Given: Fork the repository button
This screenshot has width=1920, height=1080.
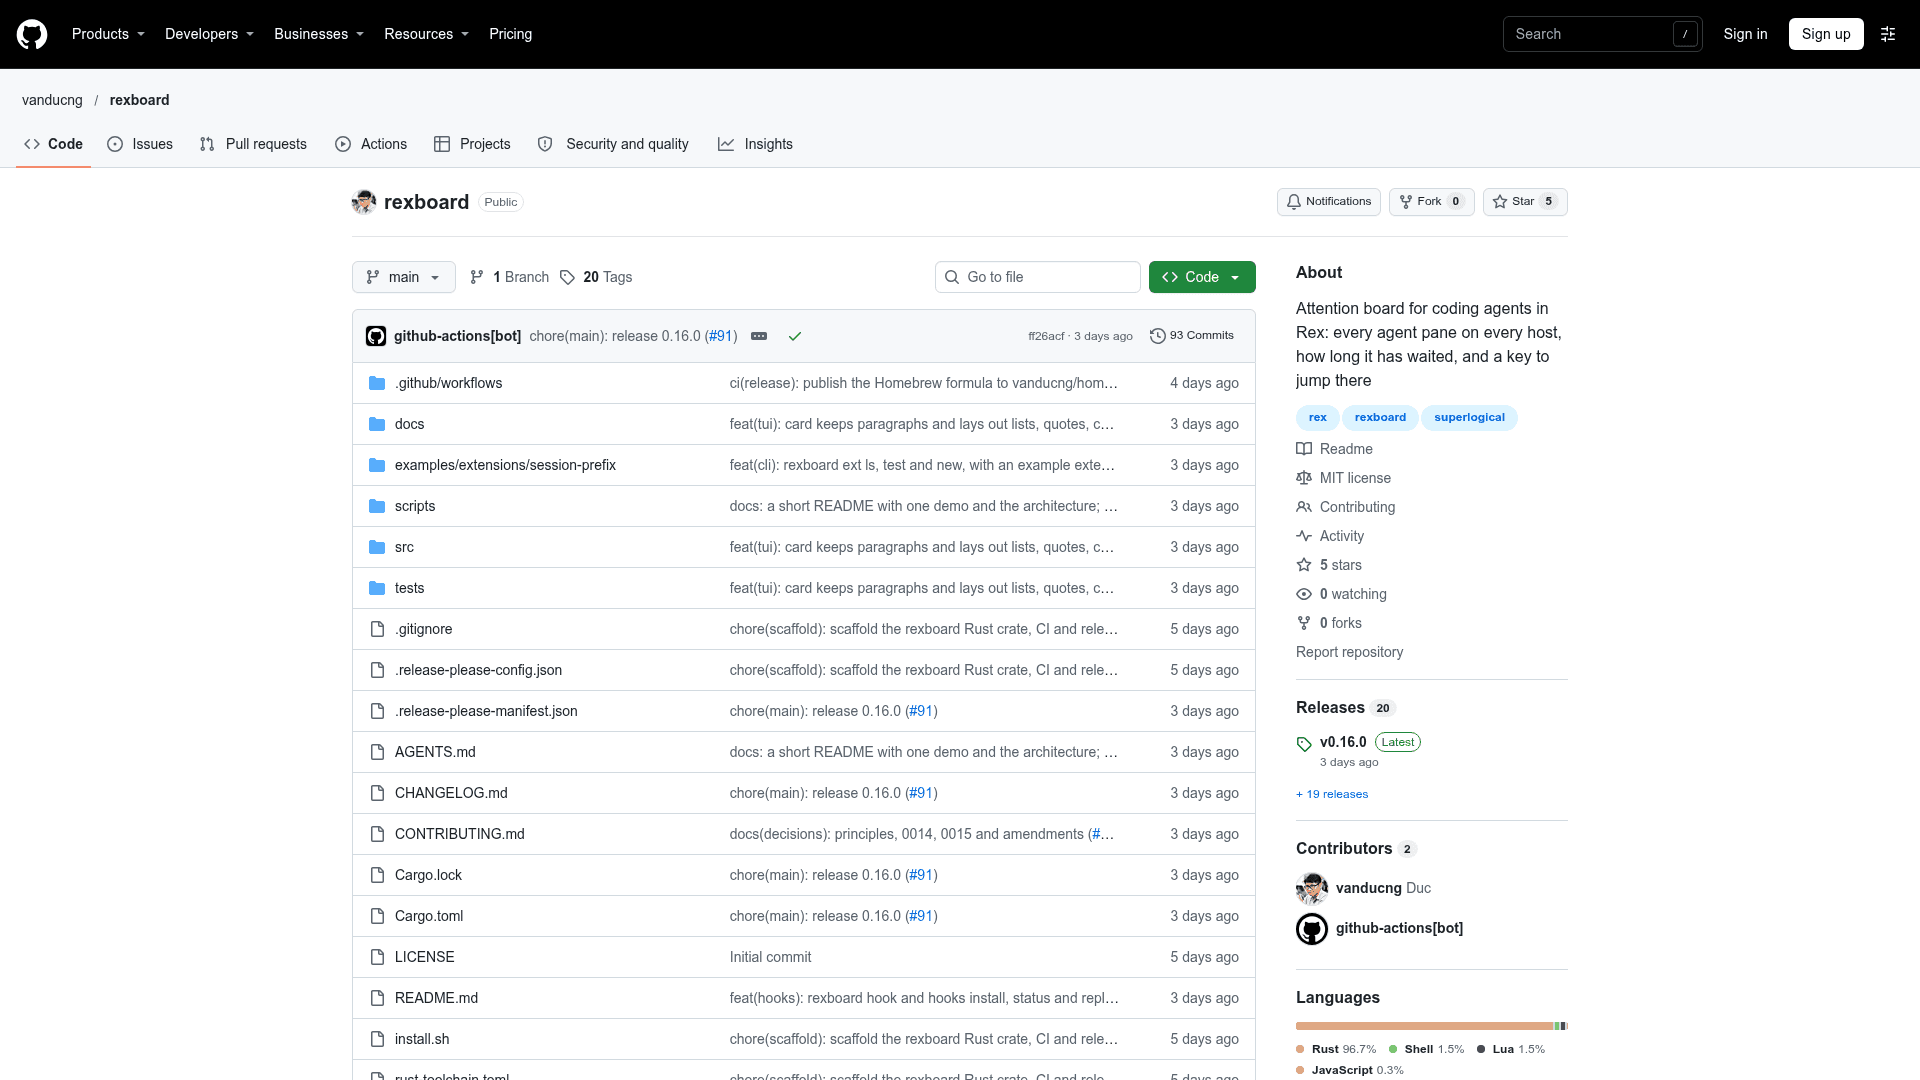Looking at the screenshot, I should point(1431,202).
